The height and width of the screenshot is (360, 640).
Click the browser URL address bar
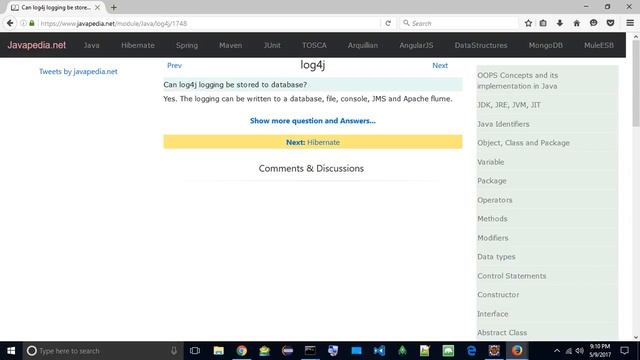coord(208,23)
